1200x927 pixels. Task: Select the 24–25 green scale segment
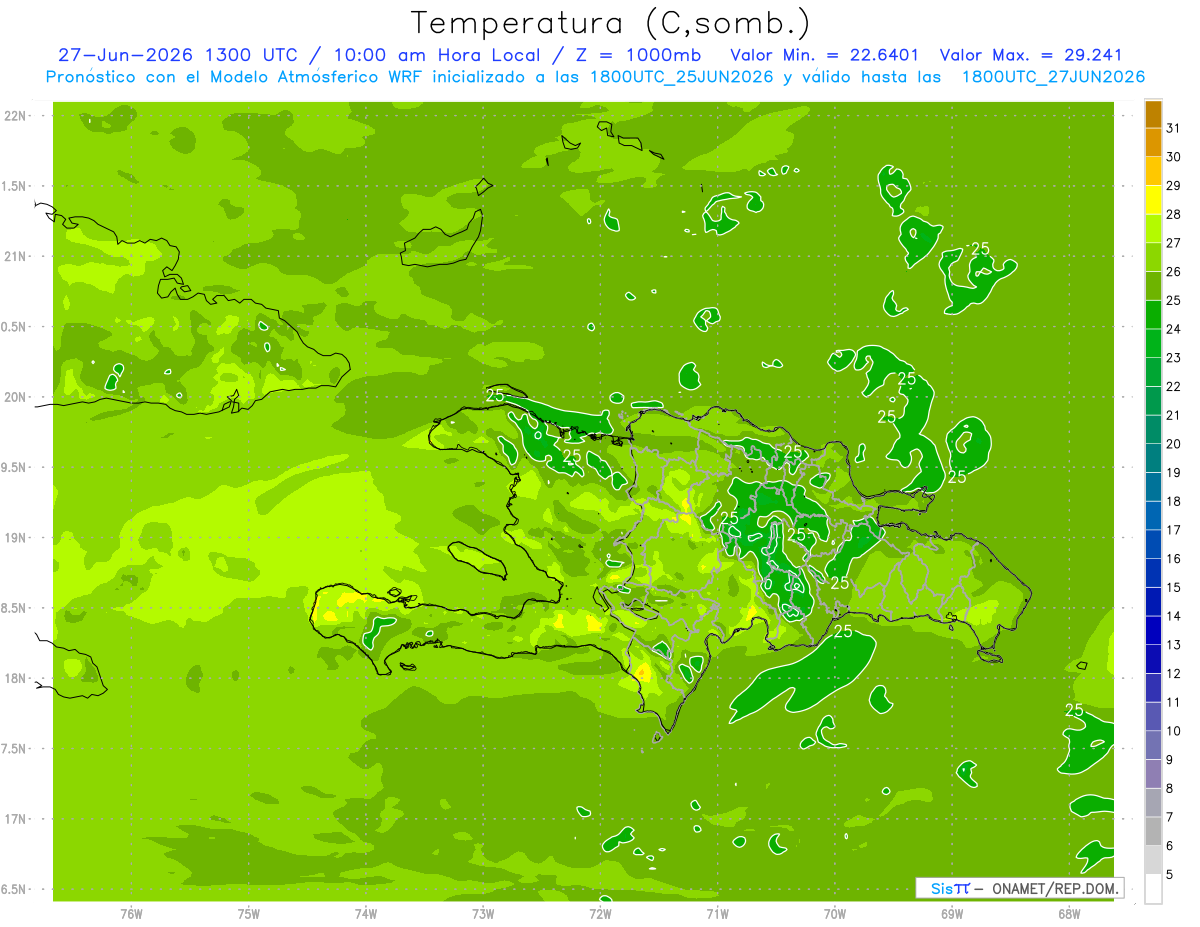pyautogui.click(x=1153, y=315)
